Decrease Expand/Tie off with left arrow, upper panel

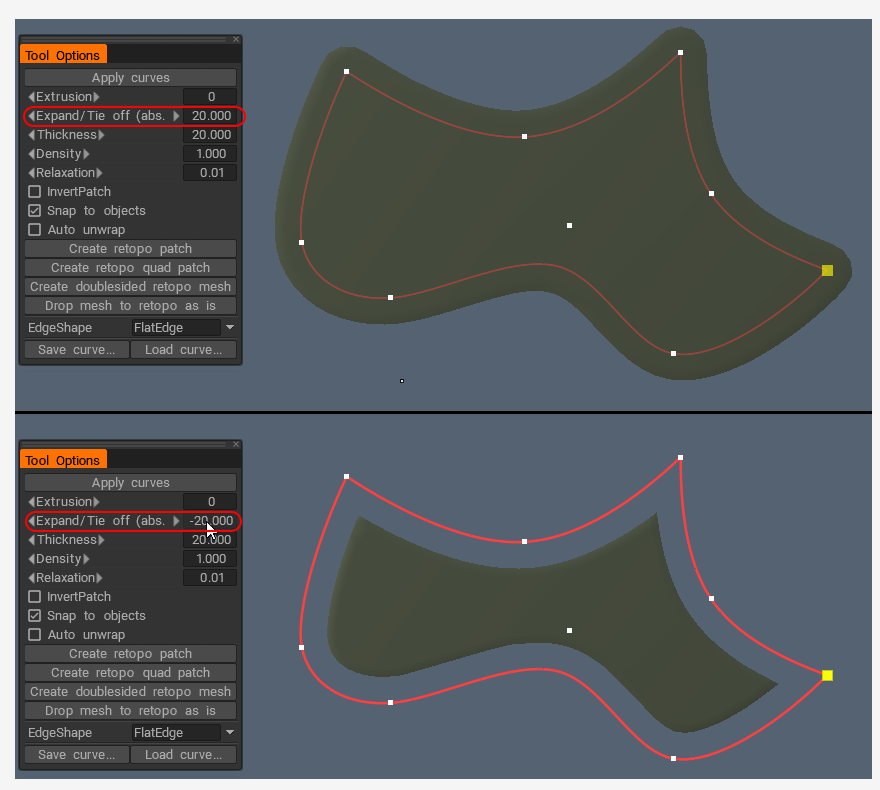(x=31, y=116)
